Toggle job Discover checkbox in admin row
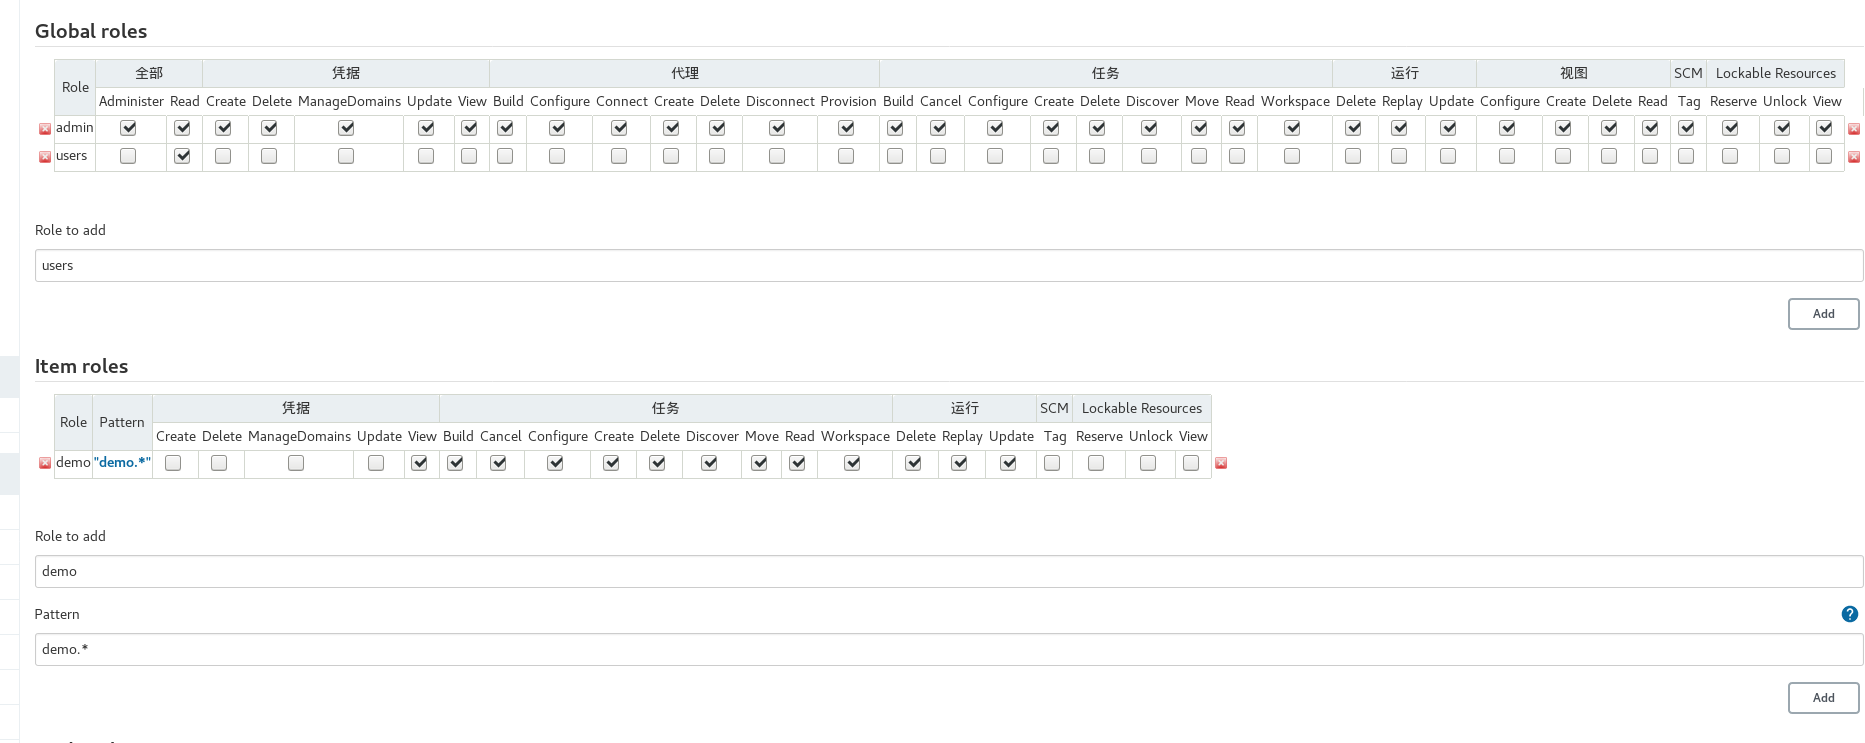 (1149, 128)
